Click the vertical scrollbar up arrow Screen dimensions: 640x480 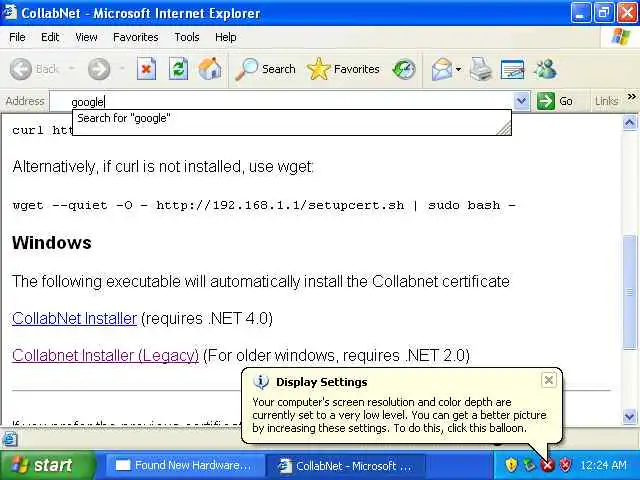[x=629, y=122]
